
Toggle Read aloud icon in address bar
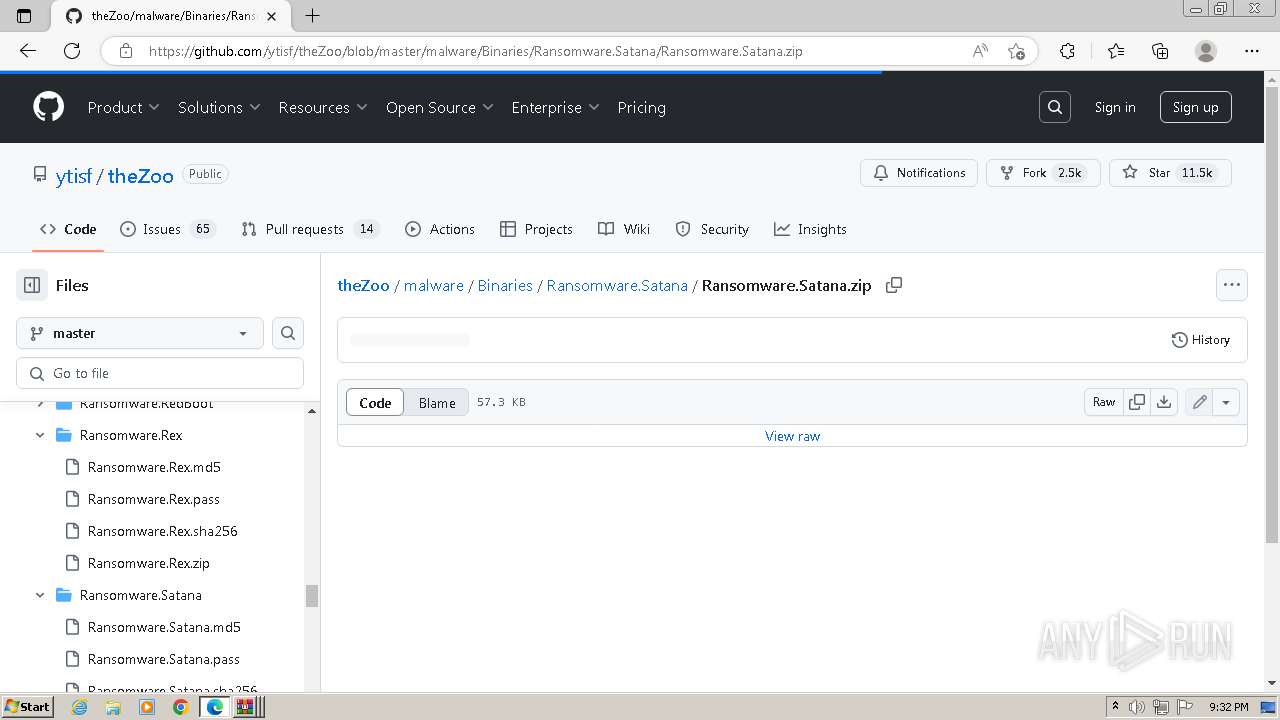pos(980,51)
